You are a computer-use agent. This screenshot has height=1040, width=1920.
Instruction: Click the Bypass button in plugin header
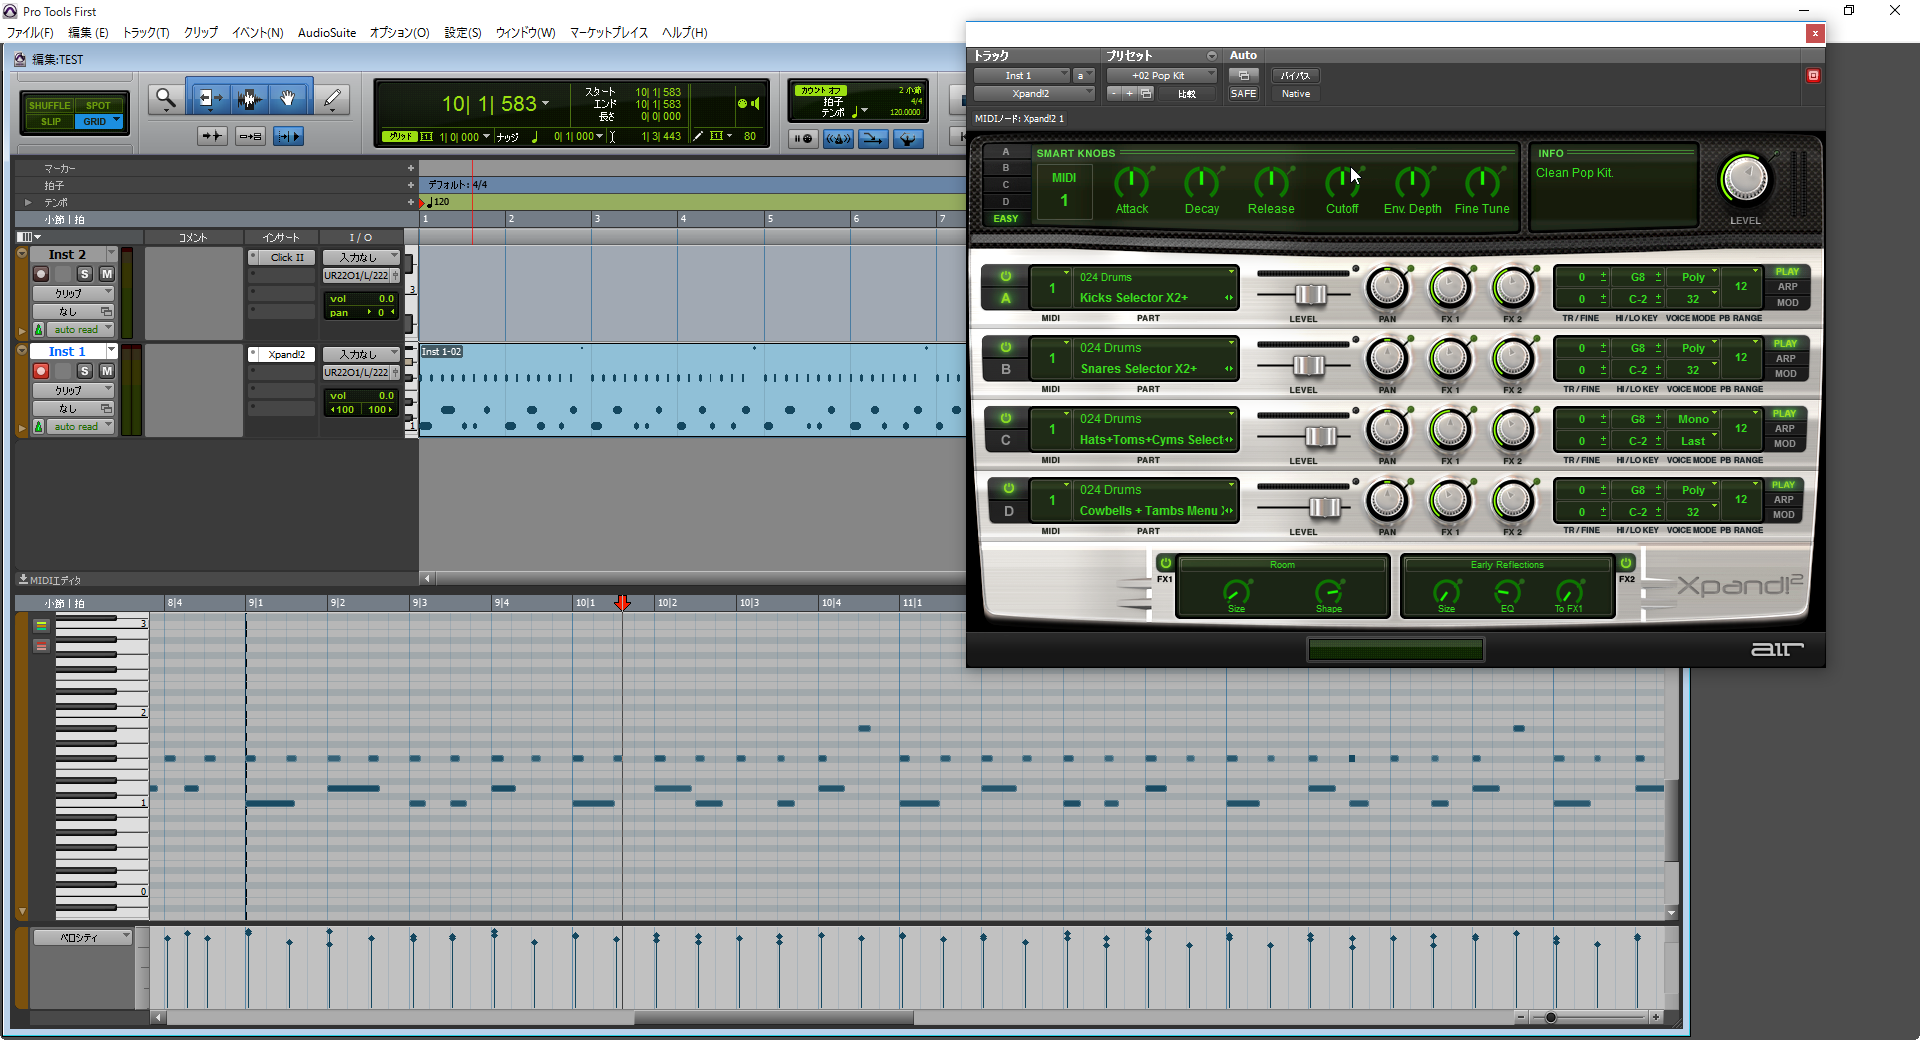[x=1296, y=76]
